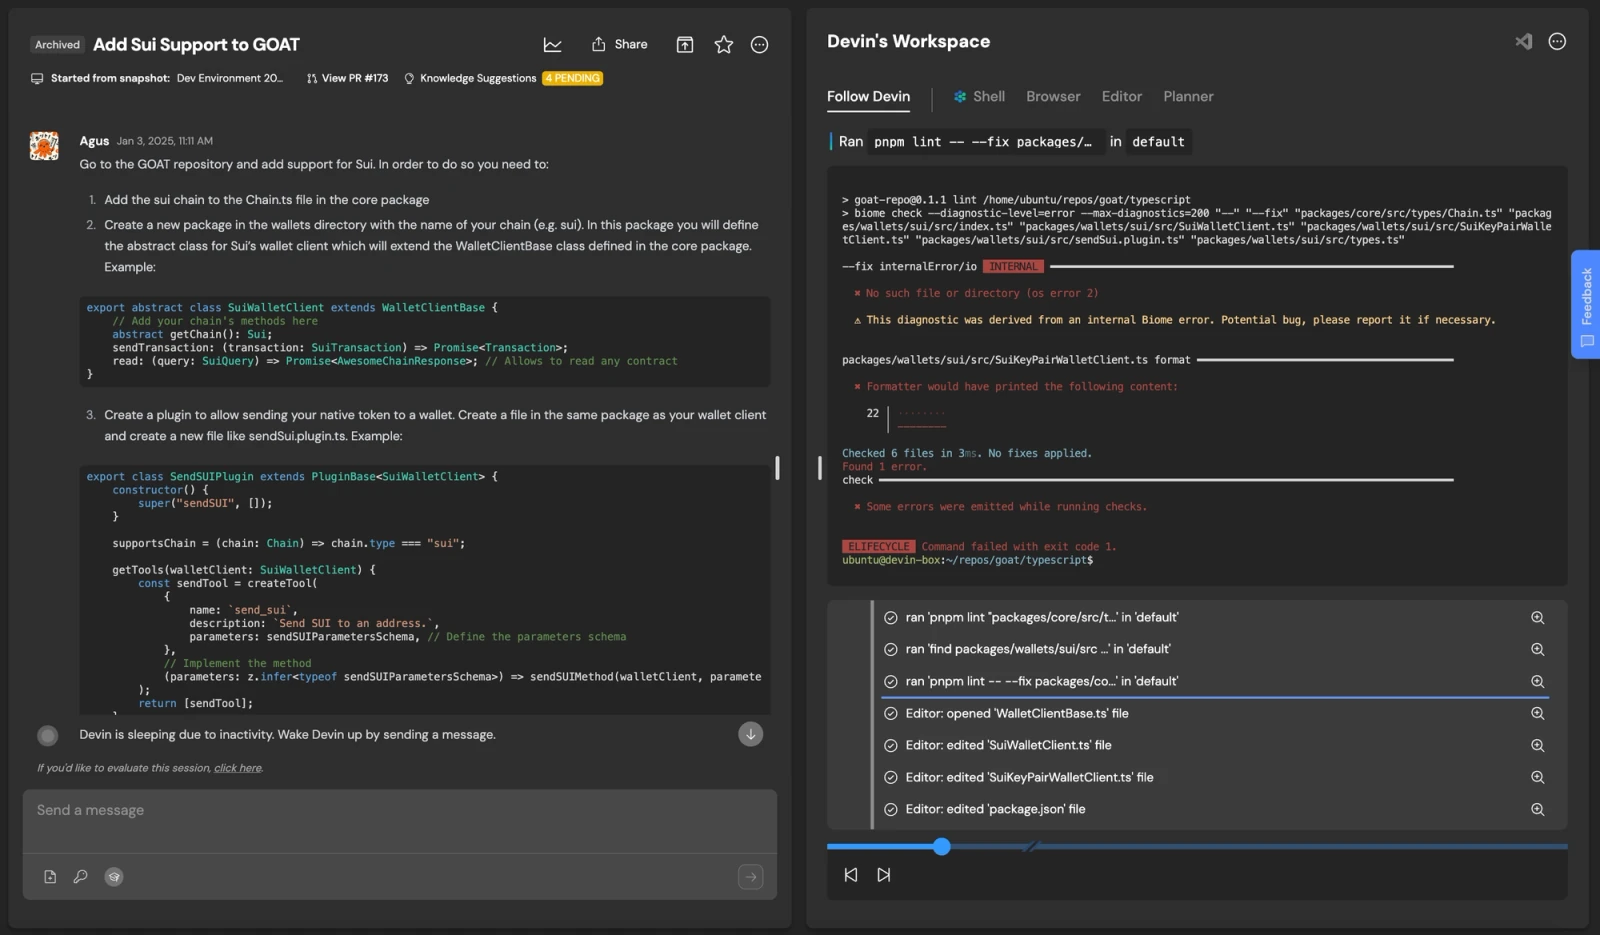Click the Share button

pyautogui.click(x=619, y=45)
